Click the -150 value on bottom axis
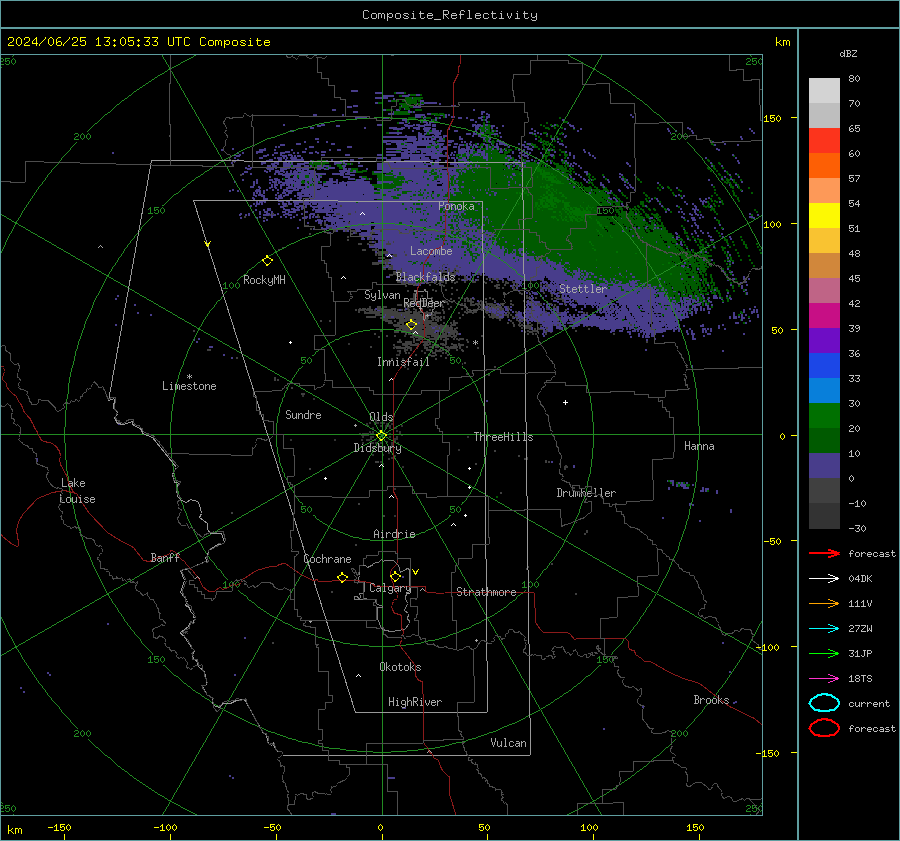The width and height of the screenshot is (900, 841). (59, 827)
